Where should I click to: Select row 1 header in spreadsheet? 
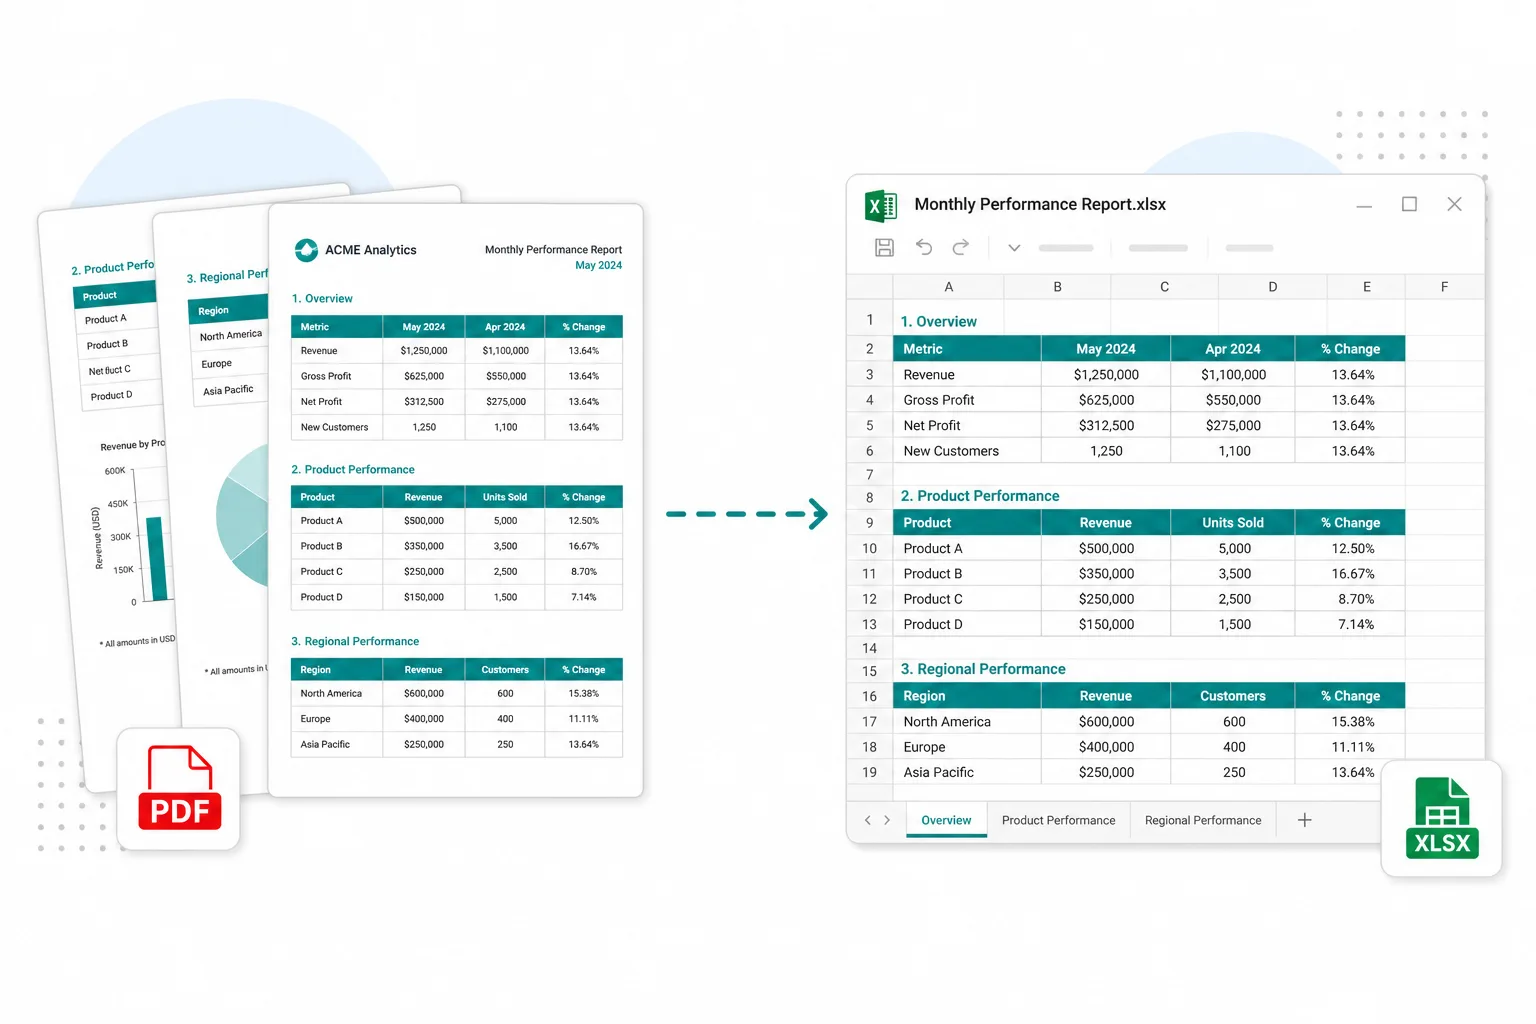[x=870, y=320]
